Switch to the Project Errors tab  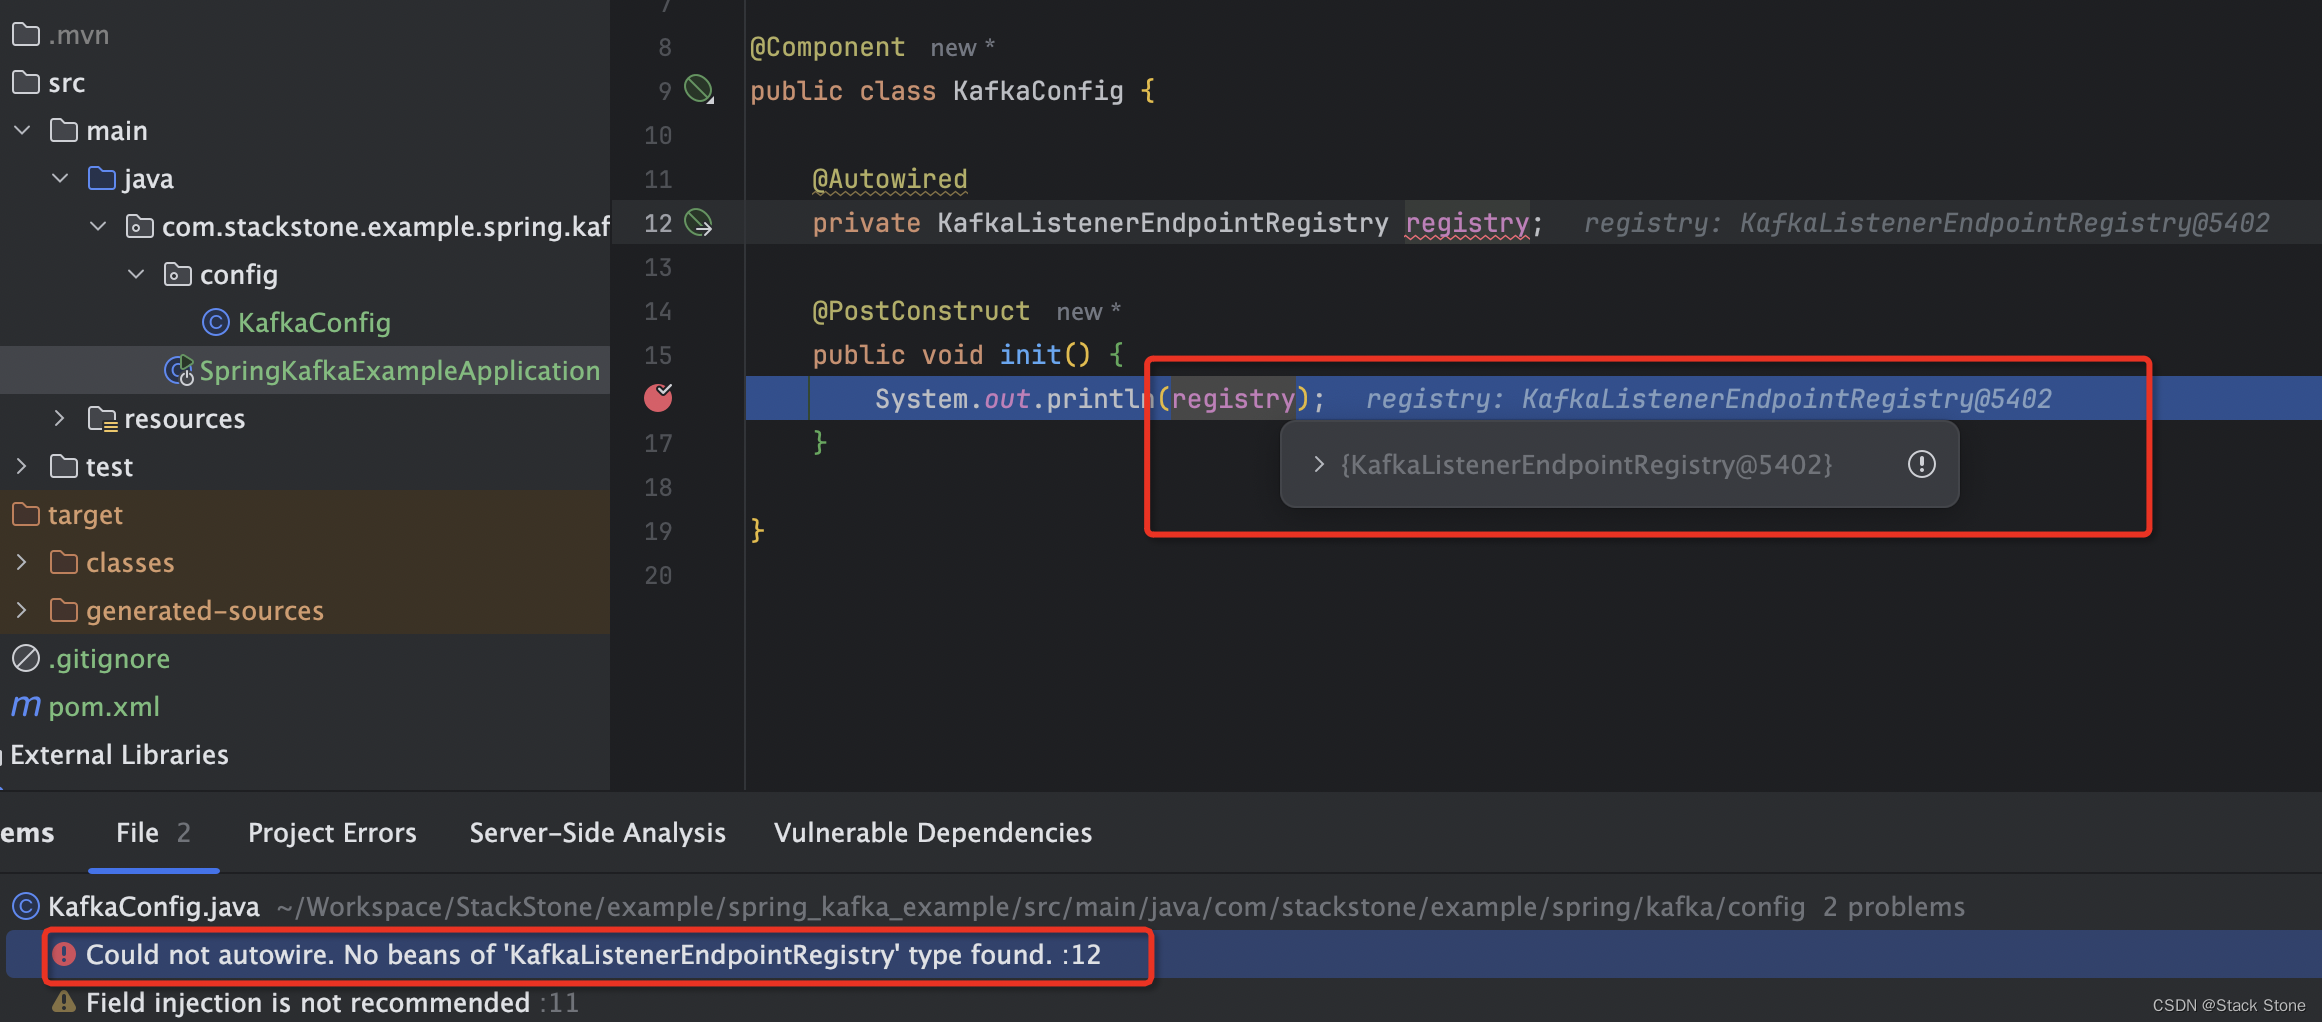click(332, 832)
